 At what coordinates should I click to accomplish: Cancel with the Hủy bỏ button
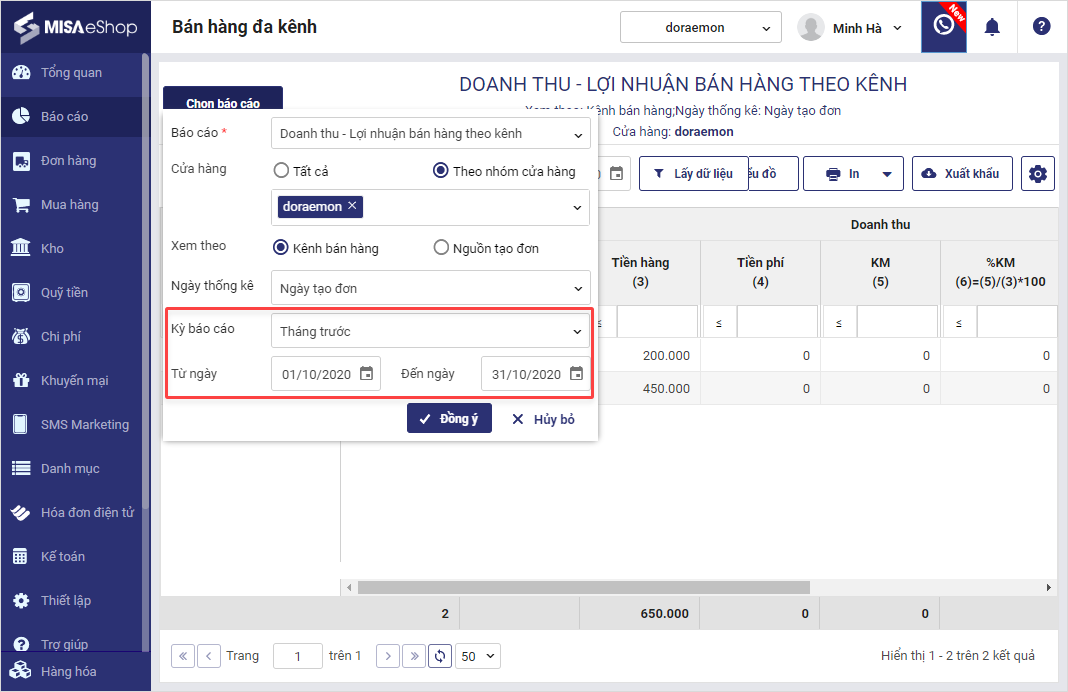[544, 420]
